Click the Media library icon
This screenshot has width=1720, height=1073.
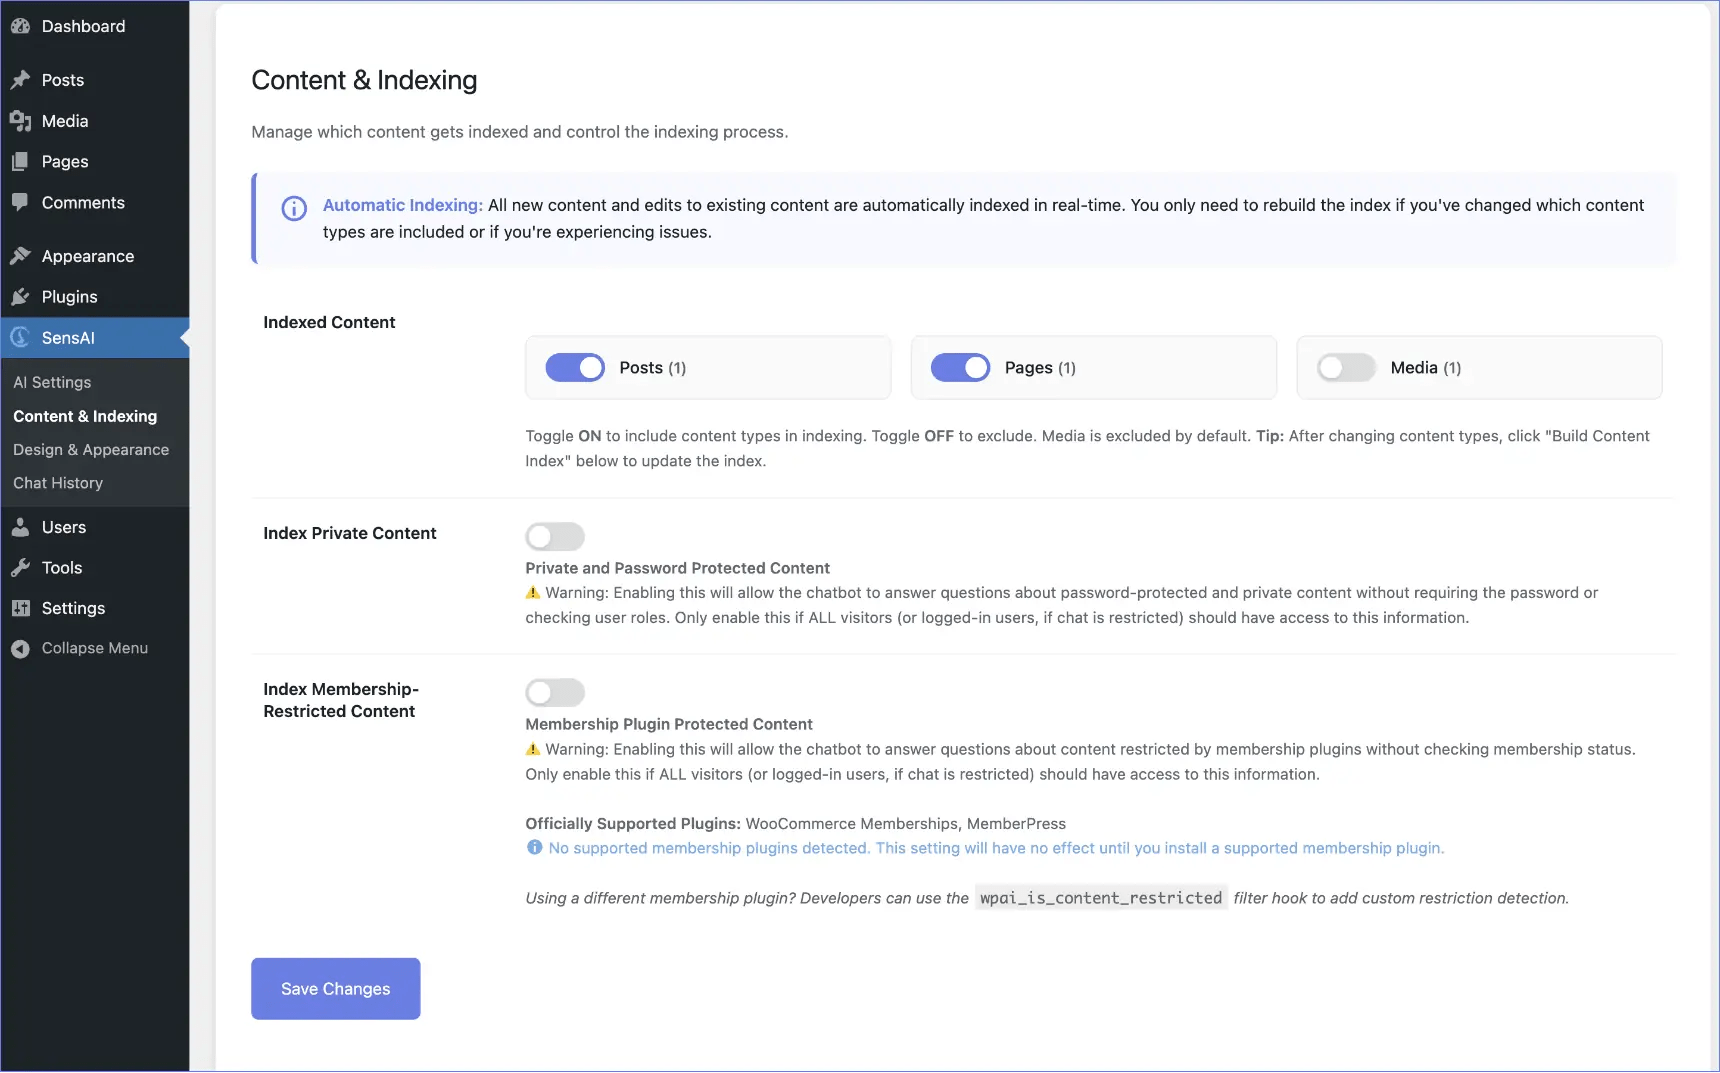[x=20, y=121]
